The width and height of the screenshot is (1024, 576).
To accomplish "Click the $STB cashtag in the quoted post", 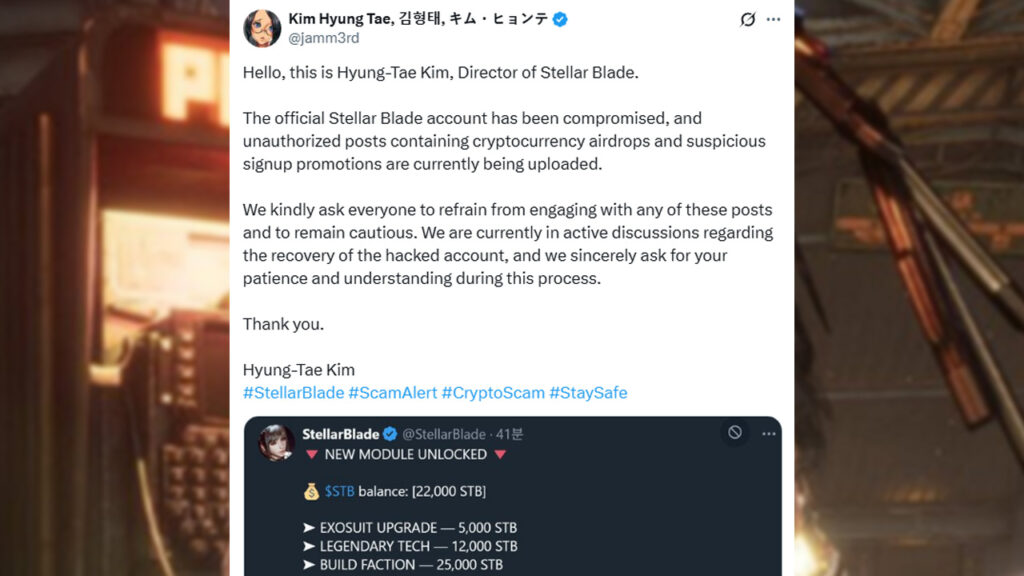I will pyautogui.click(x=343, y=491).
